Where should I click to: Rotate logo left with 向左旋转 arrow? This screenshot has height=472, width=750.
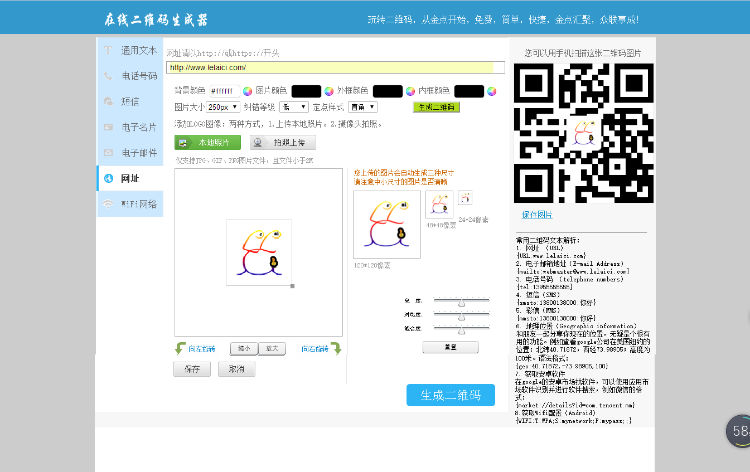pos(180,349)
